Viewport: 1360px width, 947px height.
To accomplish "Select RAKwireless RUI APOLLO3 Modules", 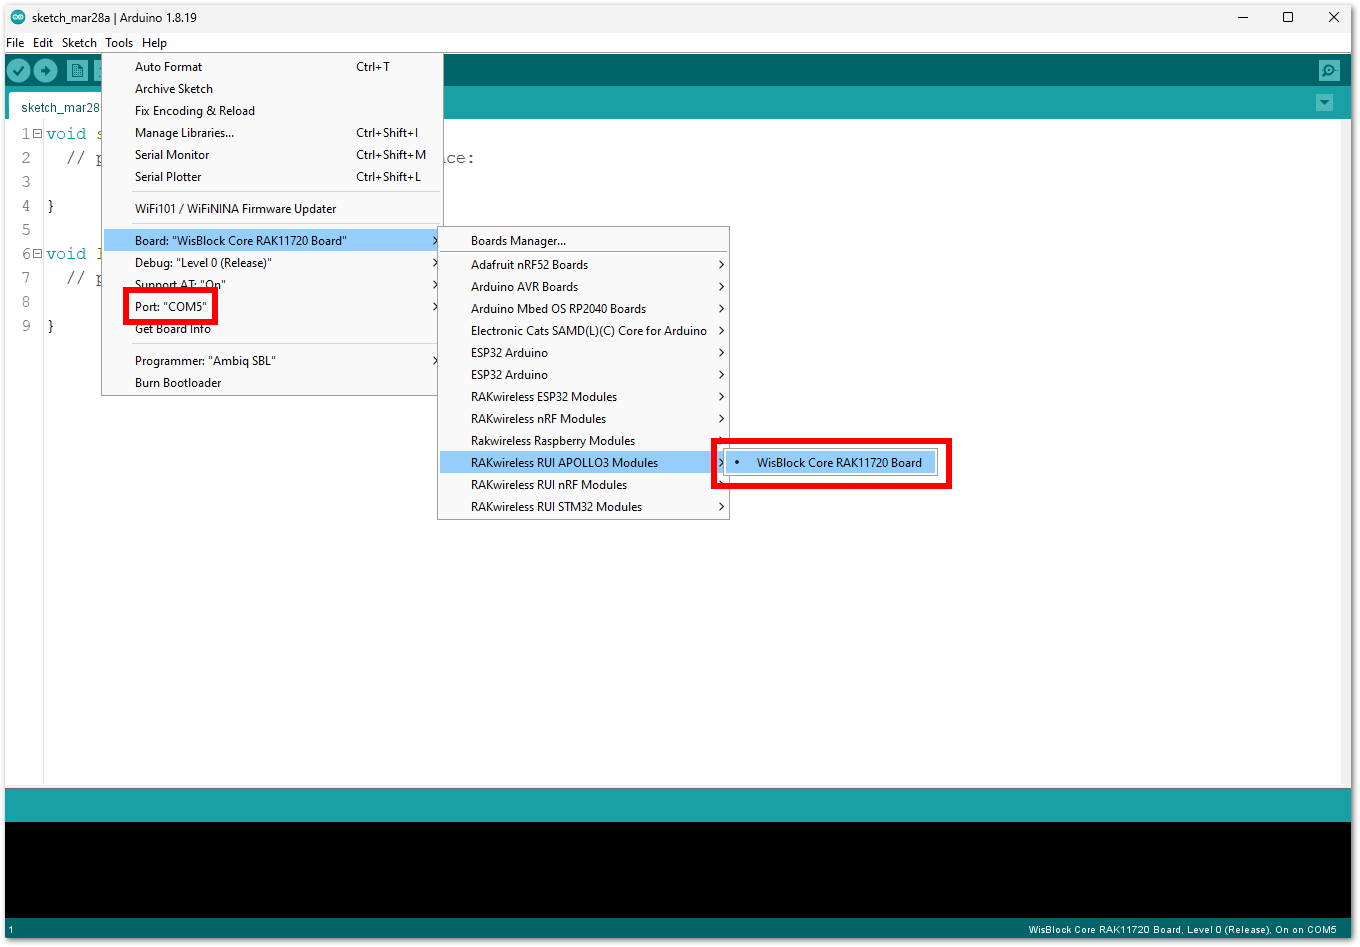I will point(583,463).
